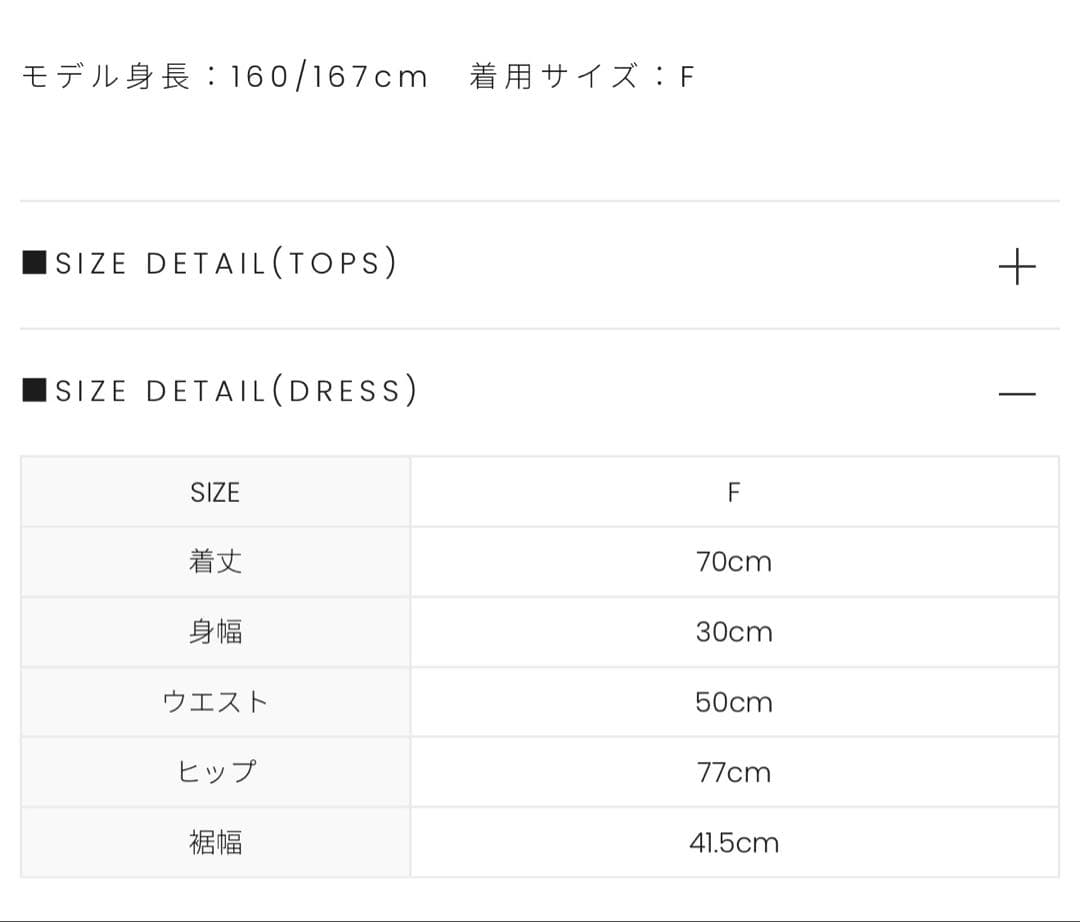Expand SIZE DETAIL(TOPS) with the plus icon

click(1017, 267)
